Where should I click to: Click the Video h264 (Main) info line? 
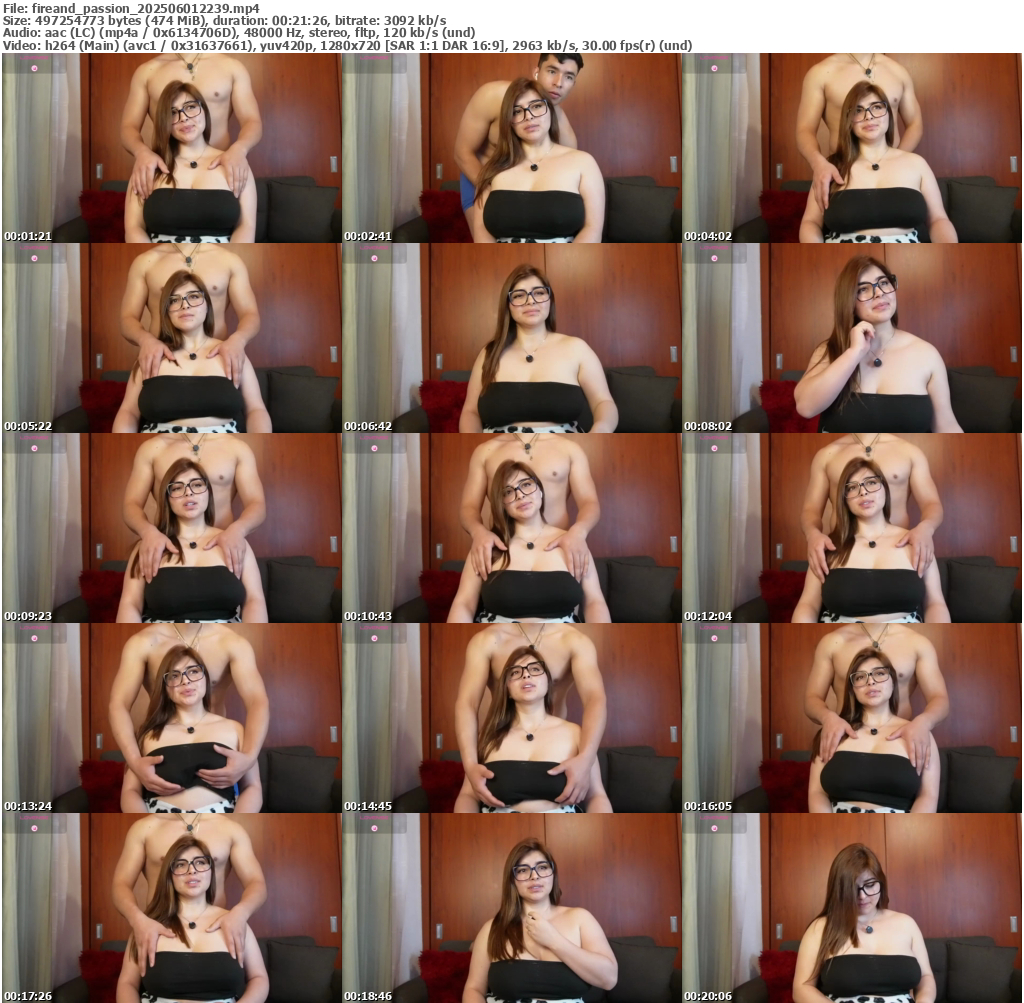[347, 46]
